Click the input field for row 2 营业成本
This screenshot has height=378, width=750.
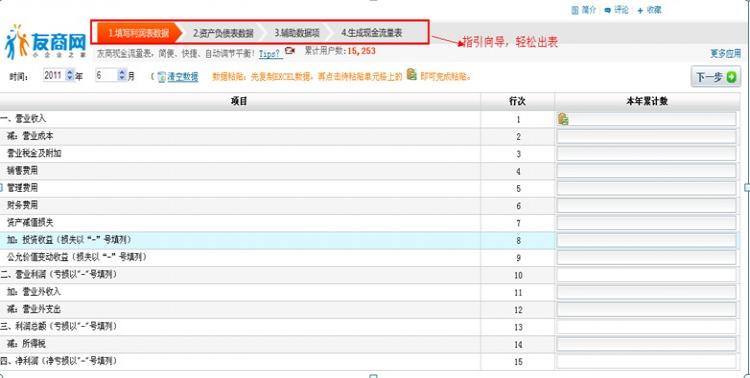click(x=646, y=137)
